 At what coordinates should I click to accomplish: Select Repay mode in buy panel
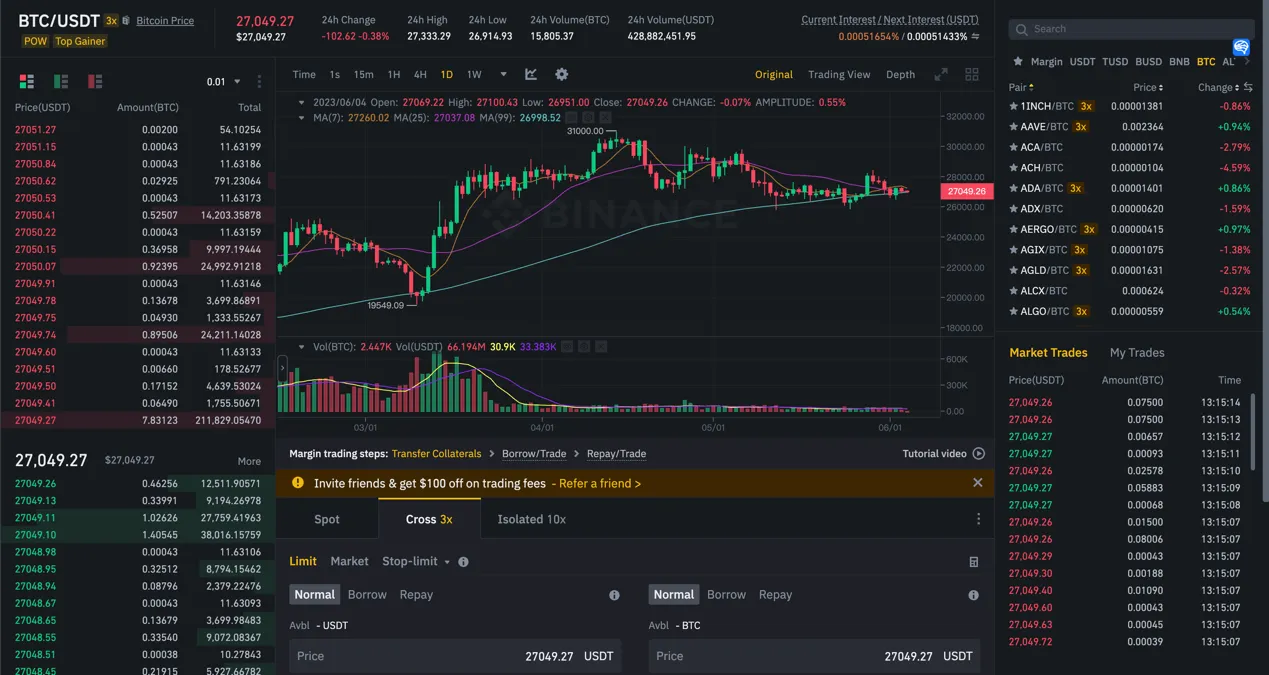pyautogui.click(x=416, y=594)
